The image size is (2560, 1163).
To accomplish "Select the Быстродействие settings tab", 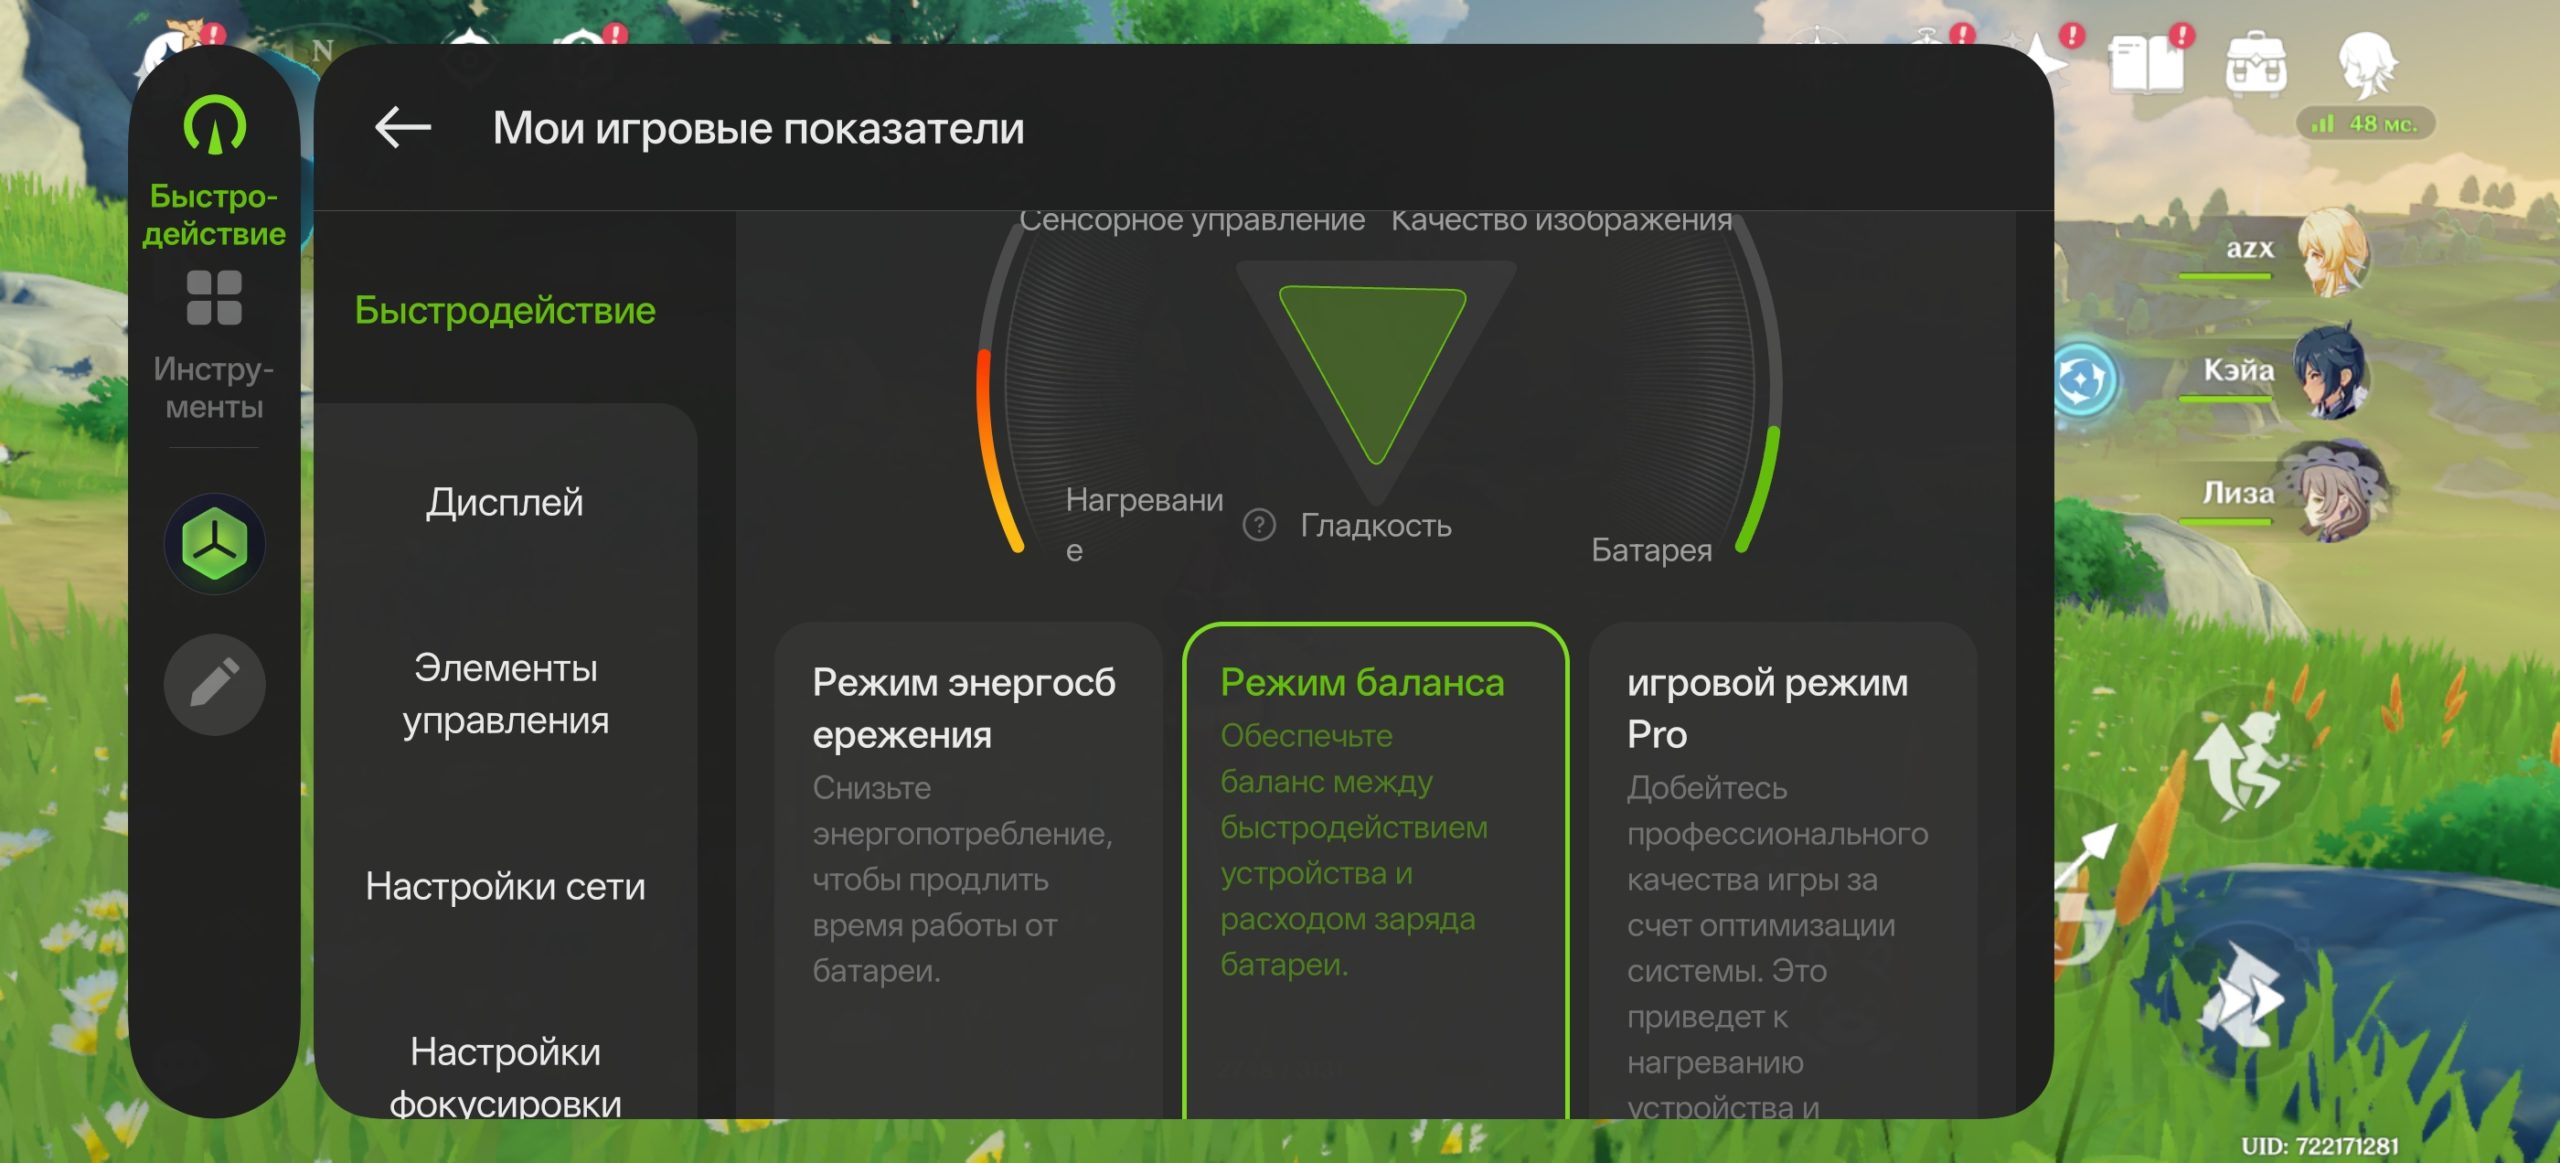I will click(x=505, y=310).
